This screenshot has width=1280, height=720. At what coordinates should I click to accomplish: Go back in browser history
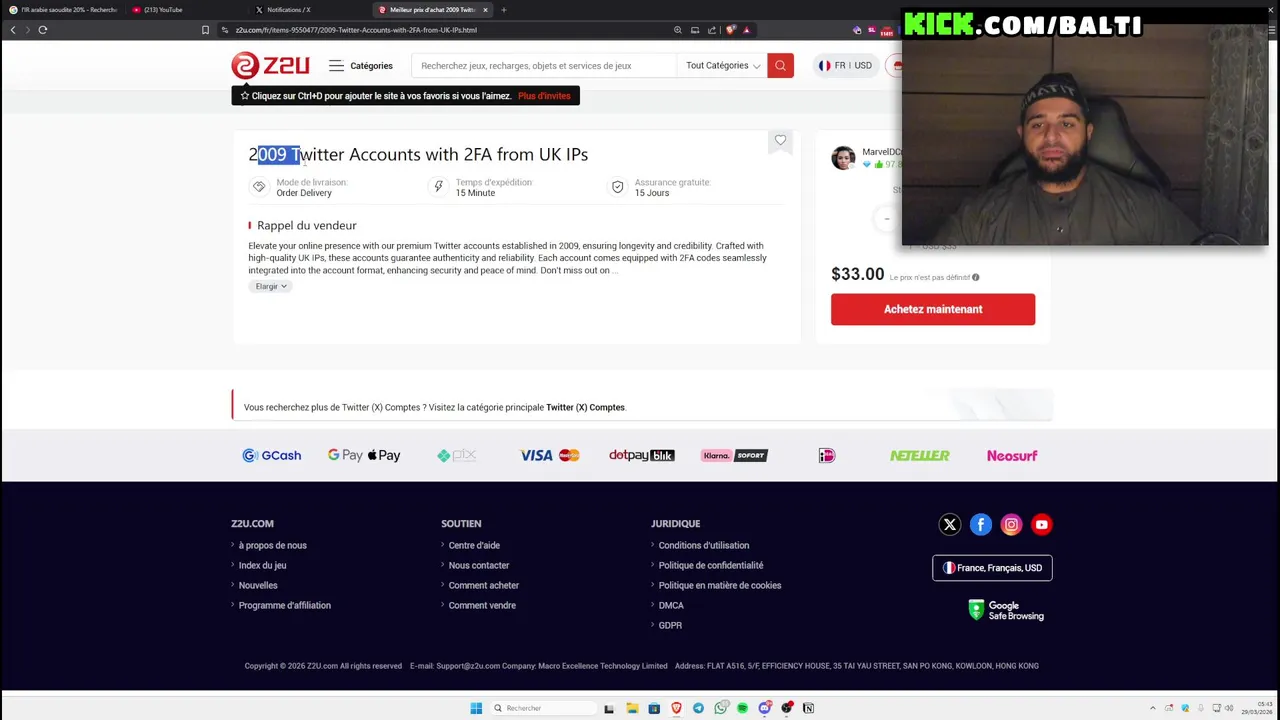click(13, 30)
